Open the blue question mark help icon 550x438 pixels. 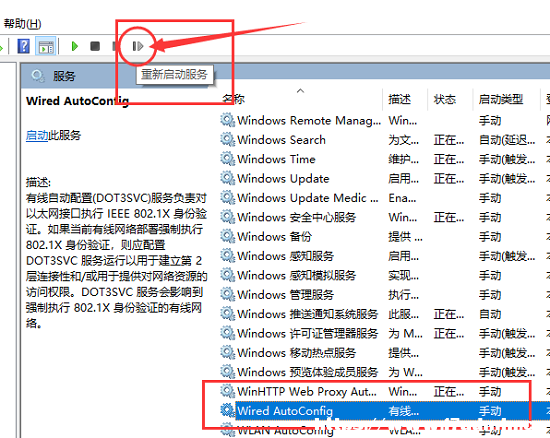pyautogui.click(x=24, y=46)
